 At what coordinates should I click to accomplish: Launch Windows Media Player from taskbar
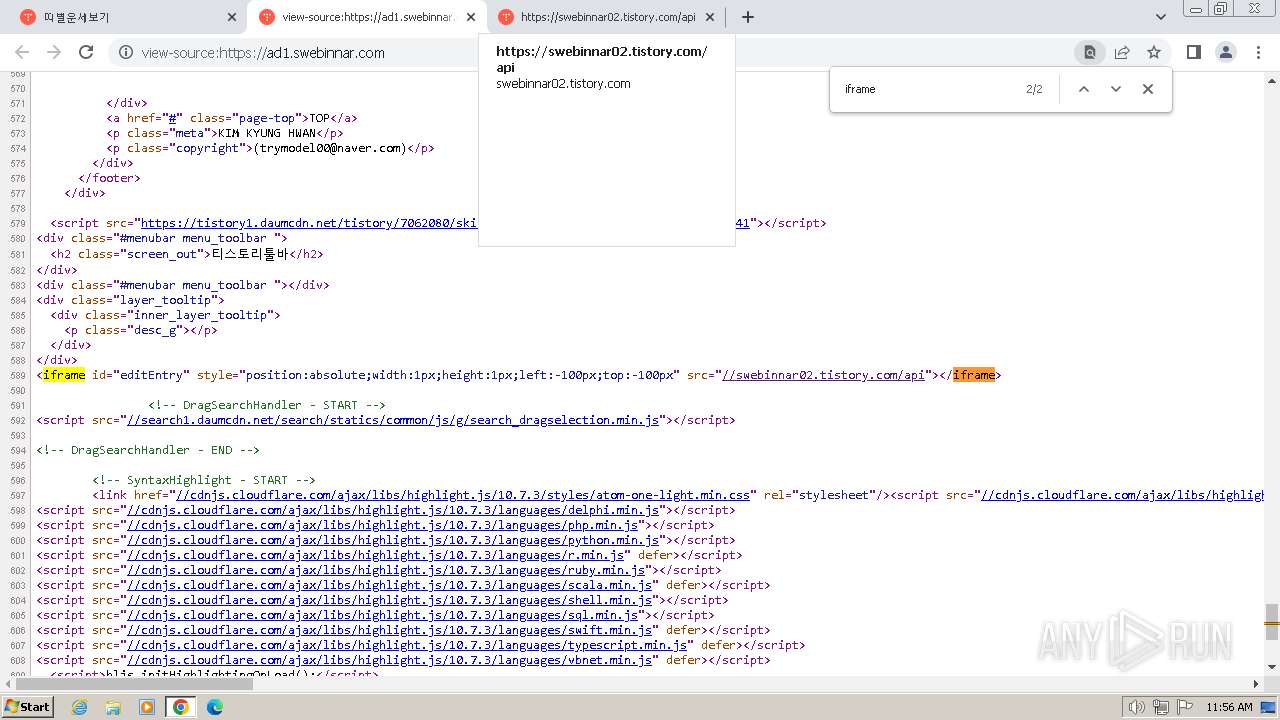click(x=147, y=707)
